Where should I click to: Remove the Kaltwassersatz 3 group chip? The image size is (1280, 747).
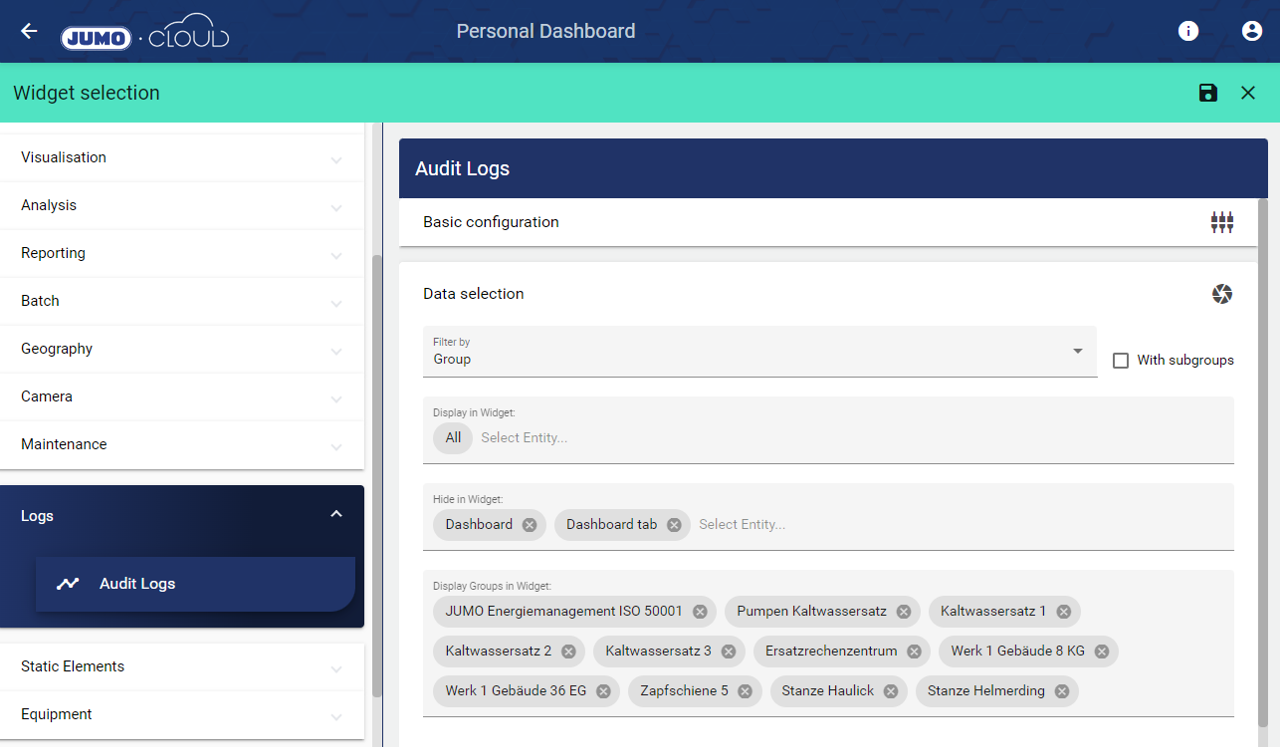pos(728,651)
